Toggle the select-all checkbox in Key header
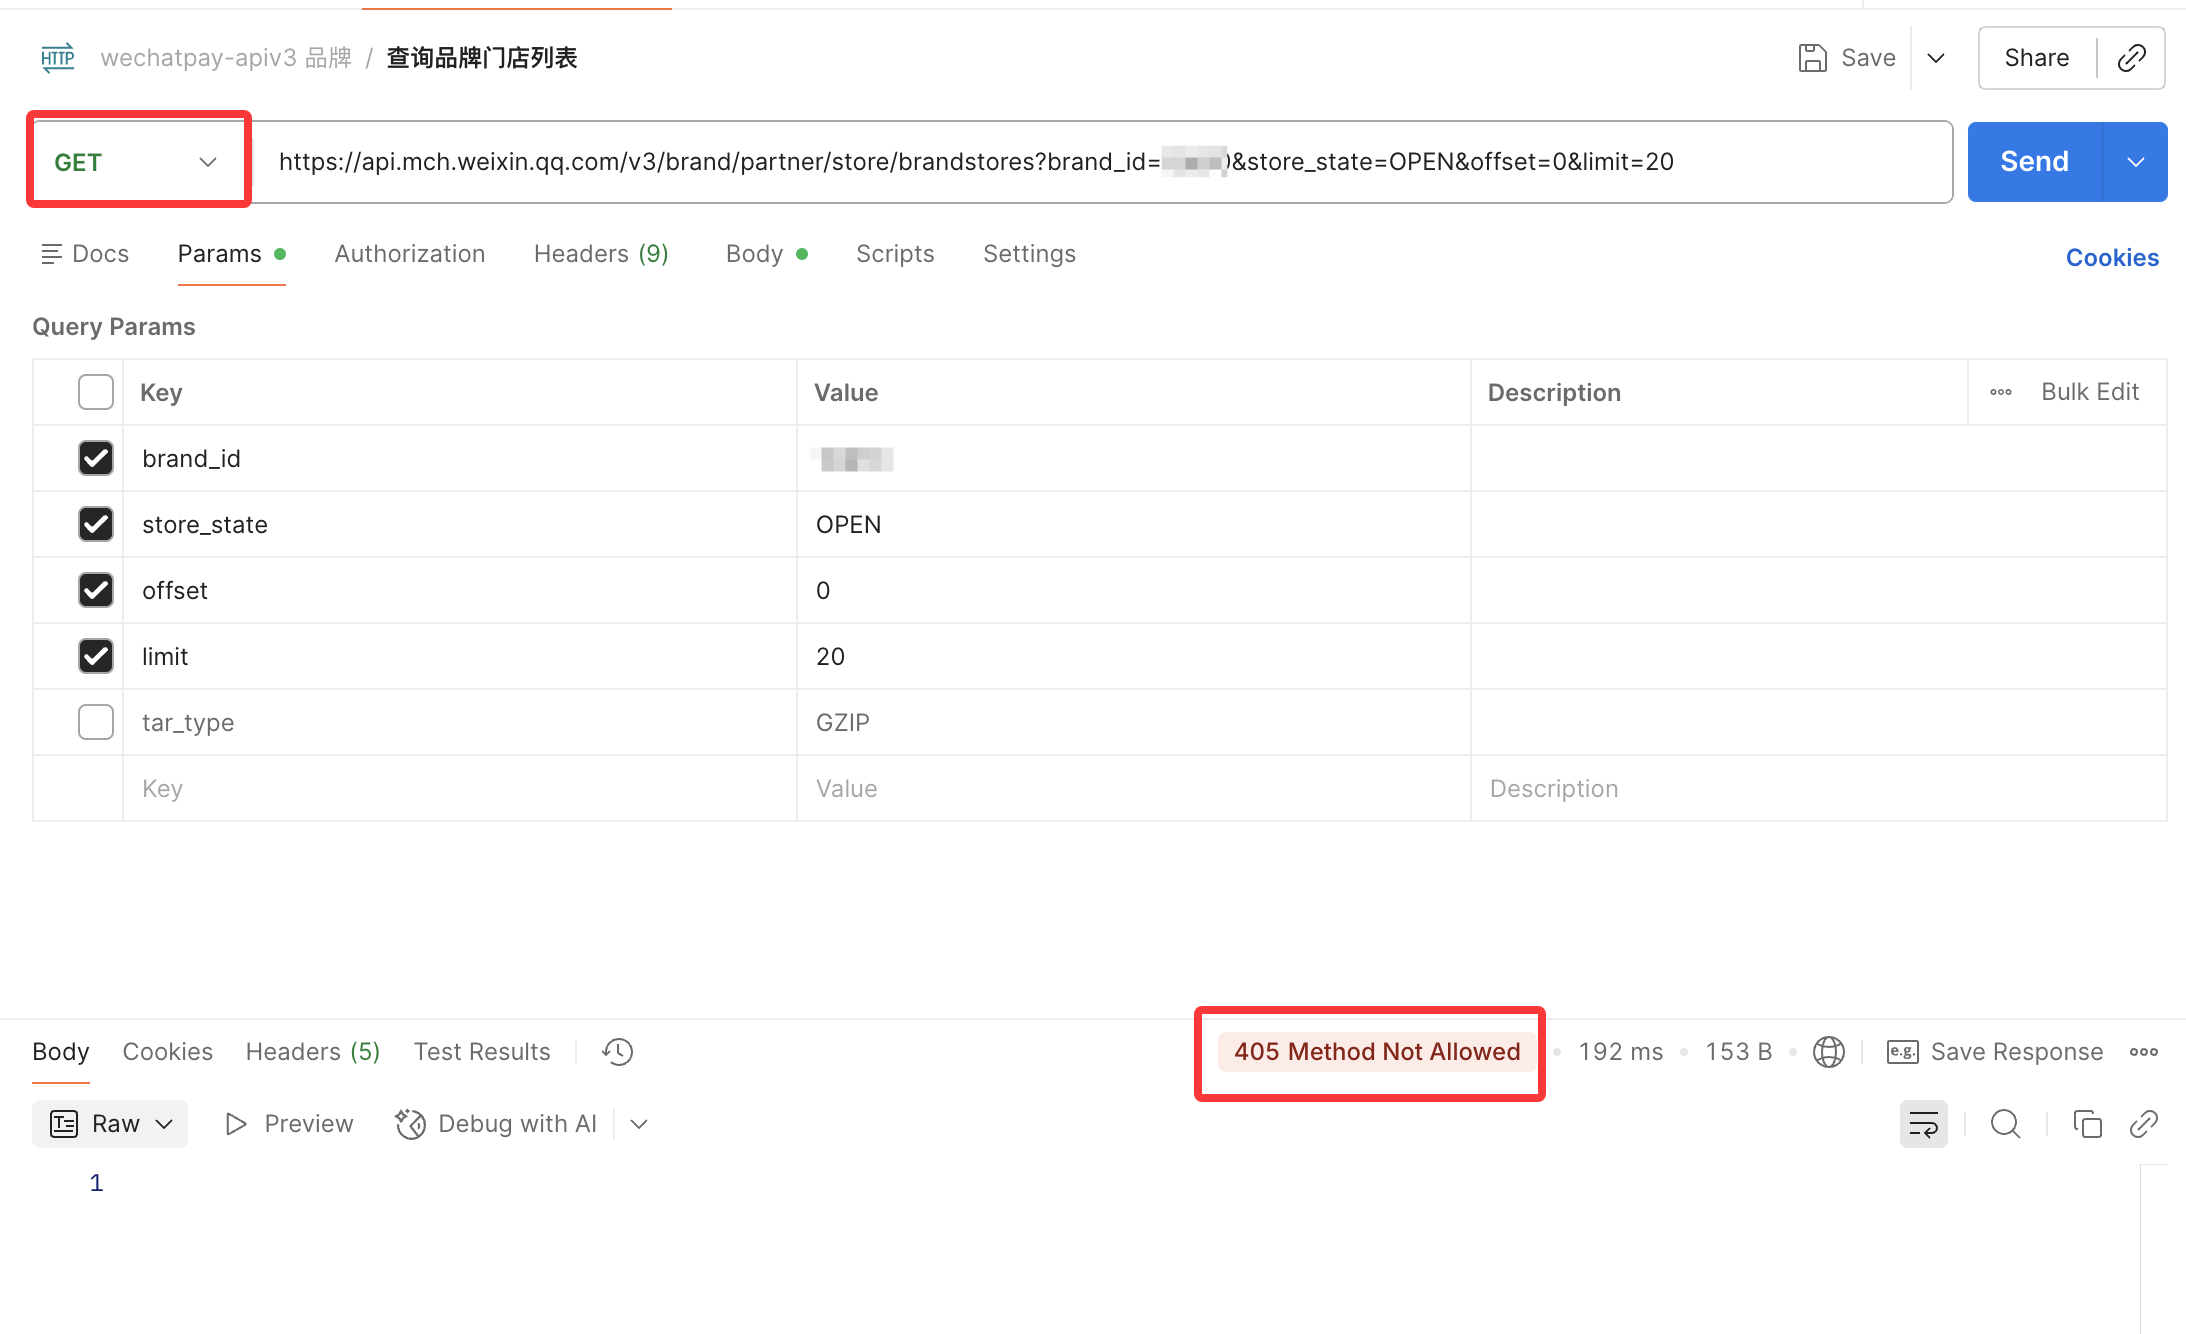 pos(96,392)
